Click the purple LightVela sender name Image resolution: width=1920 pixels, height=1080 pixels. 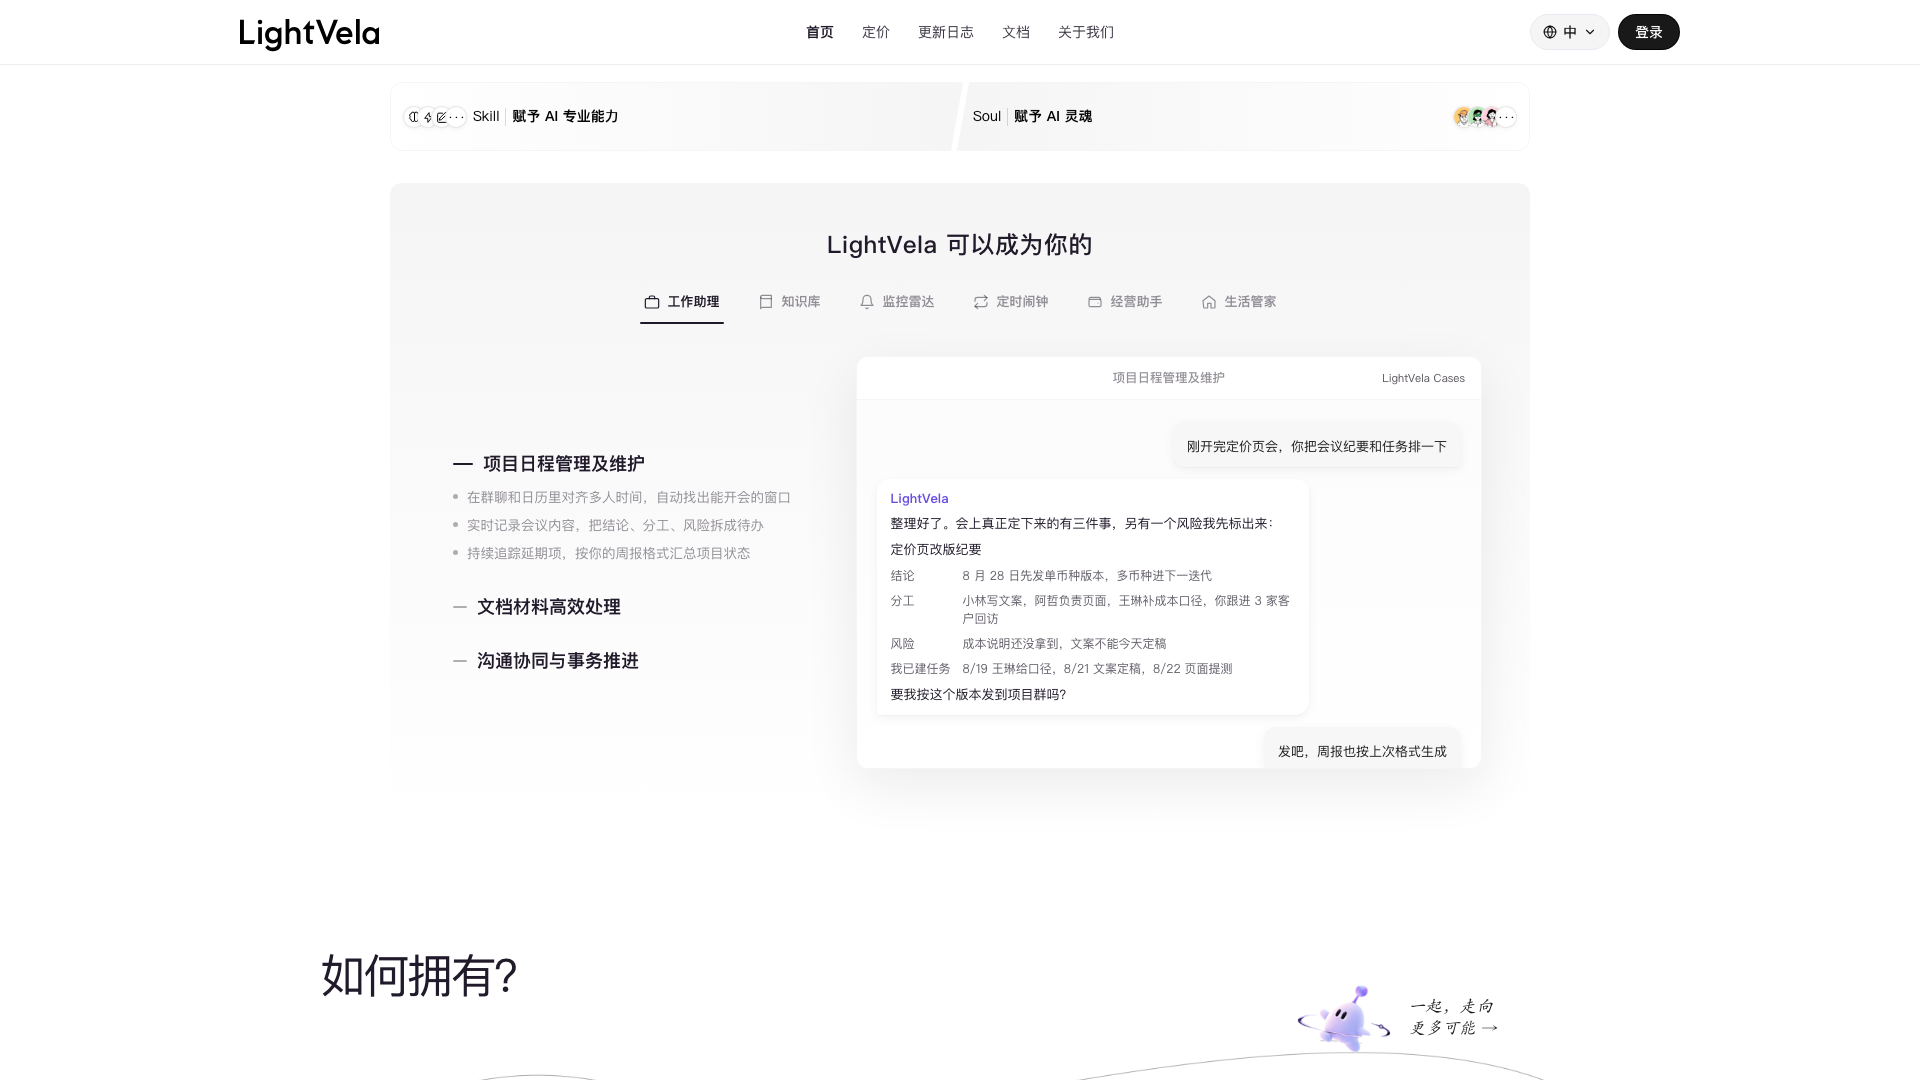tap(919, 499)
